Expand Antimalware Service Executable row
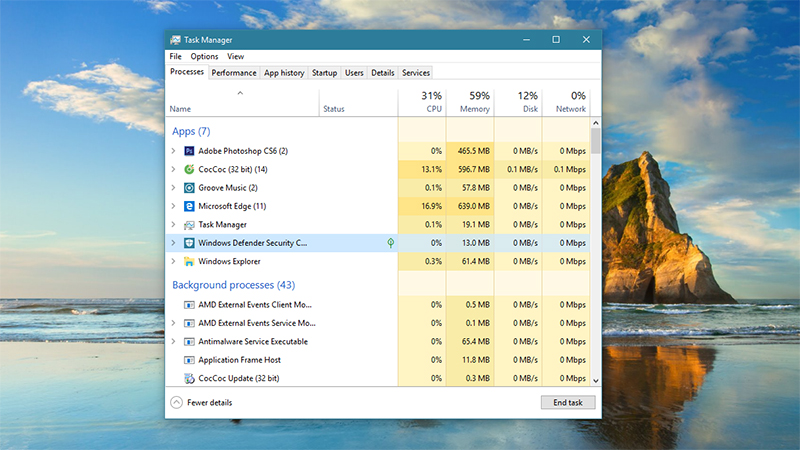Screen dimensions: 800x450 [173, 341]
